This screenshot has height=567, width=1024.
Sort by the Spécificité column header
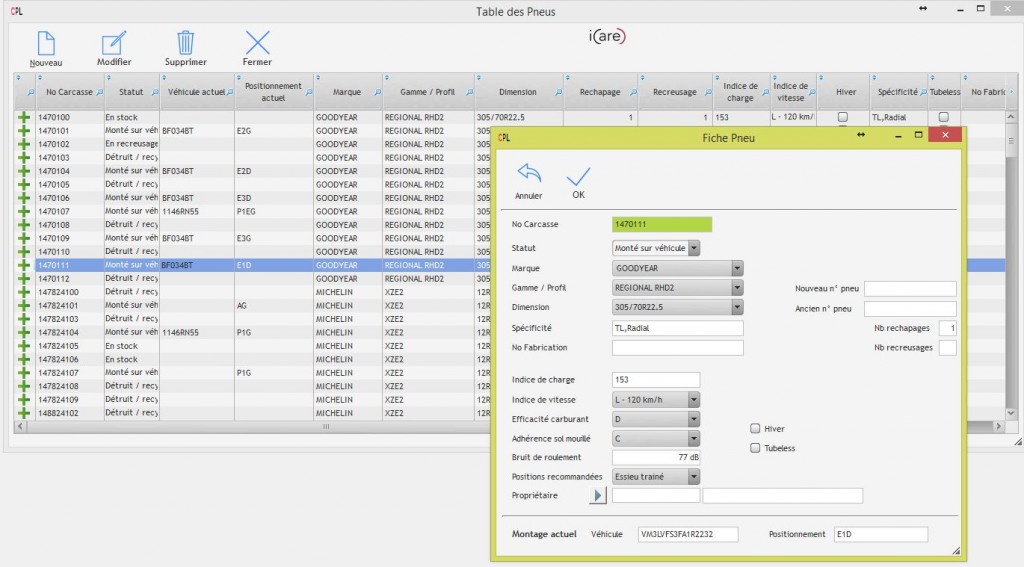click(x=897, y=92)
